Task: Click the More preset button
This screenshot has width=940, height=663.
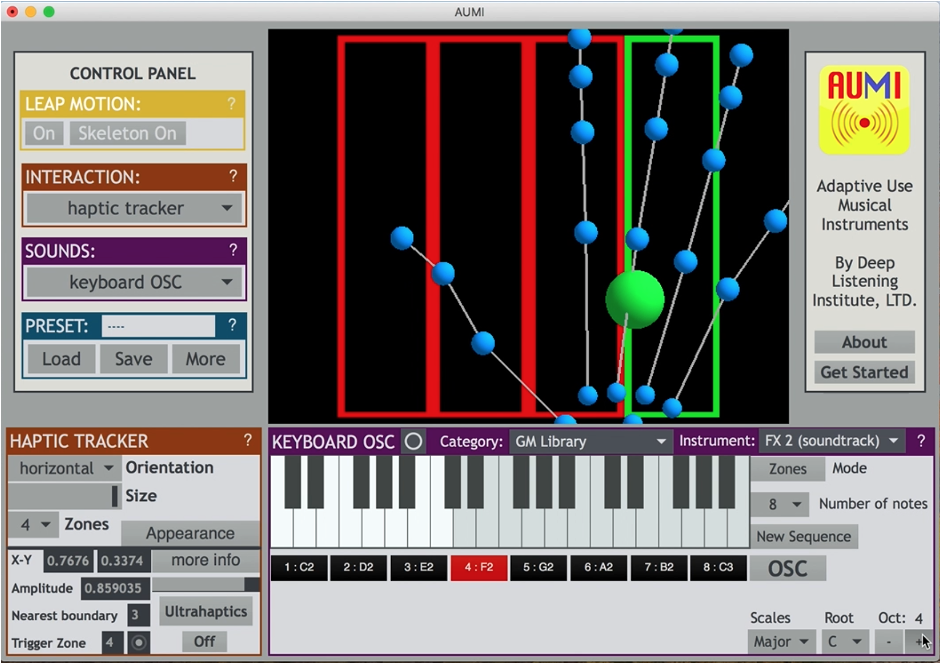Action: (206, 359)
